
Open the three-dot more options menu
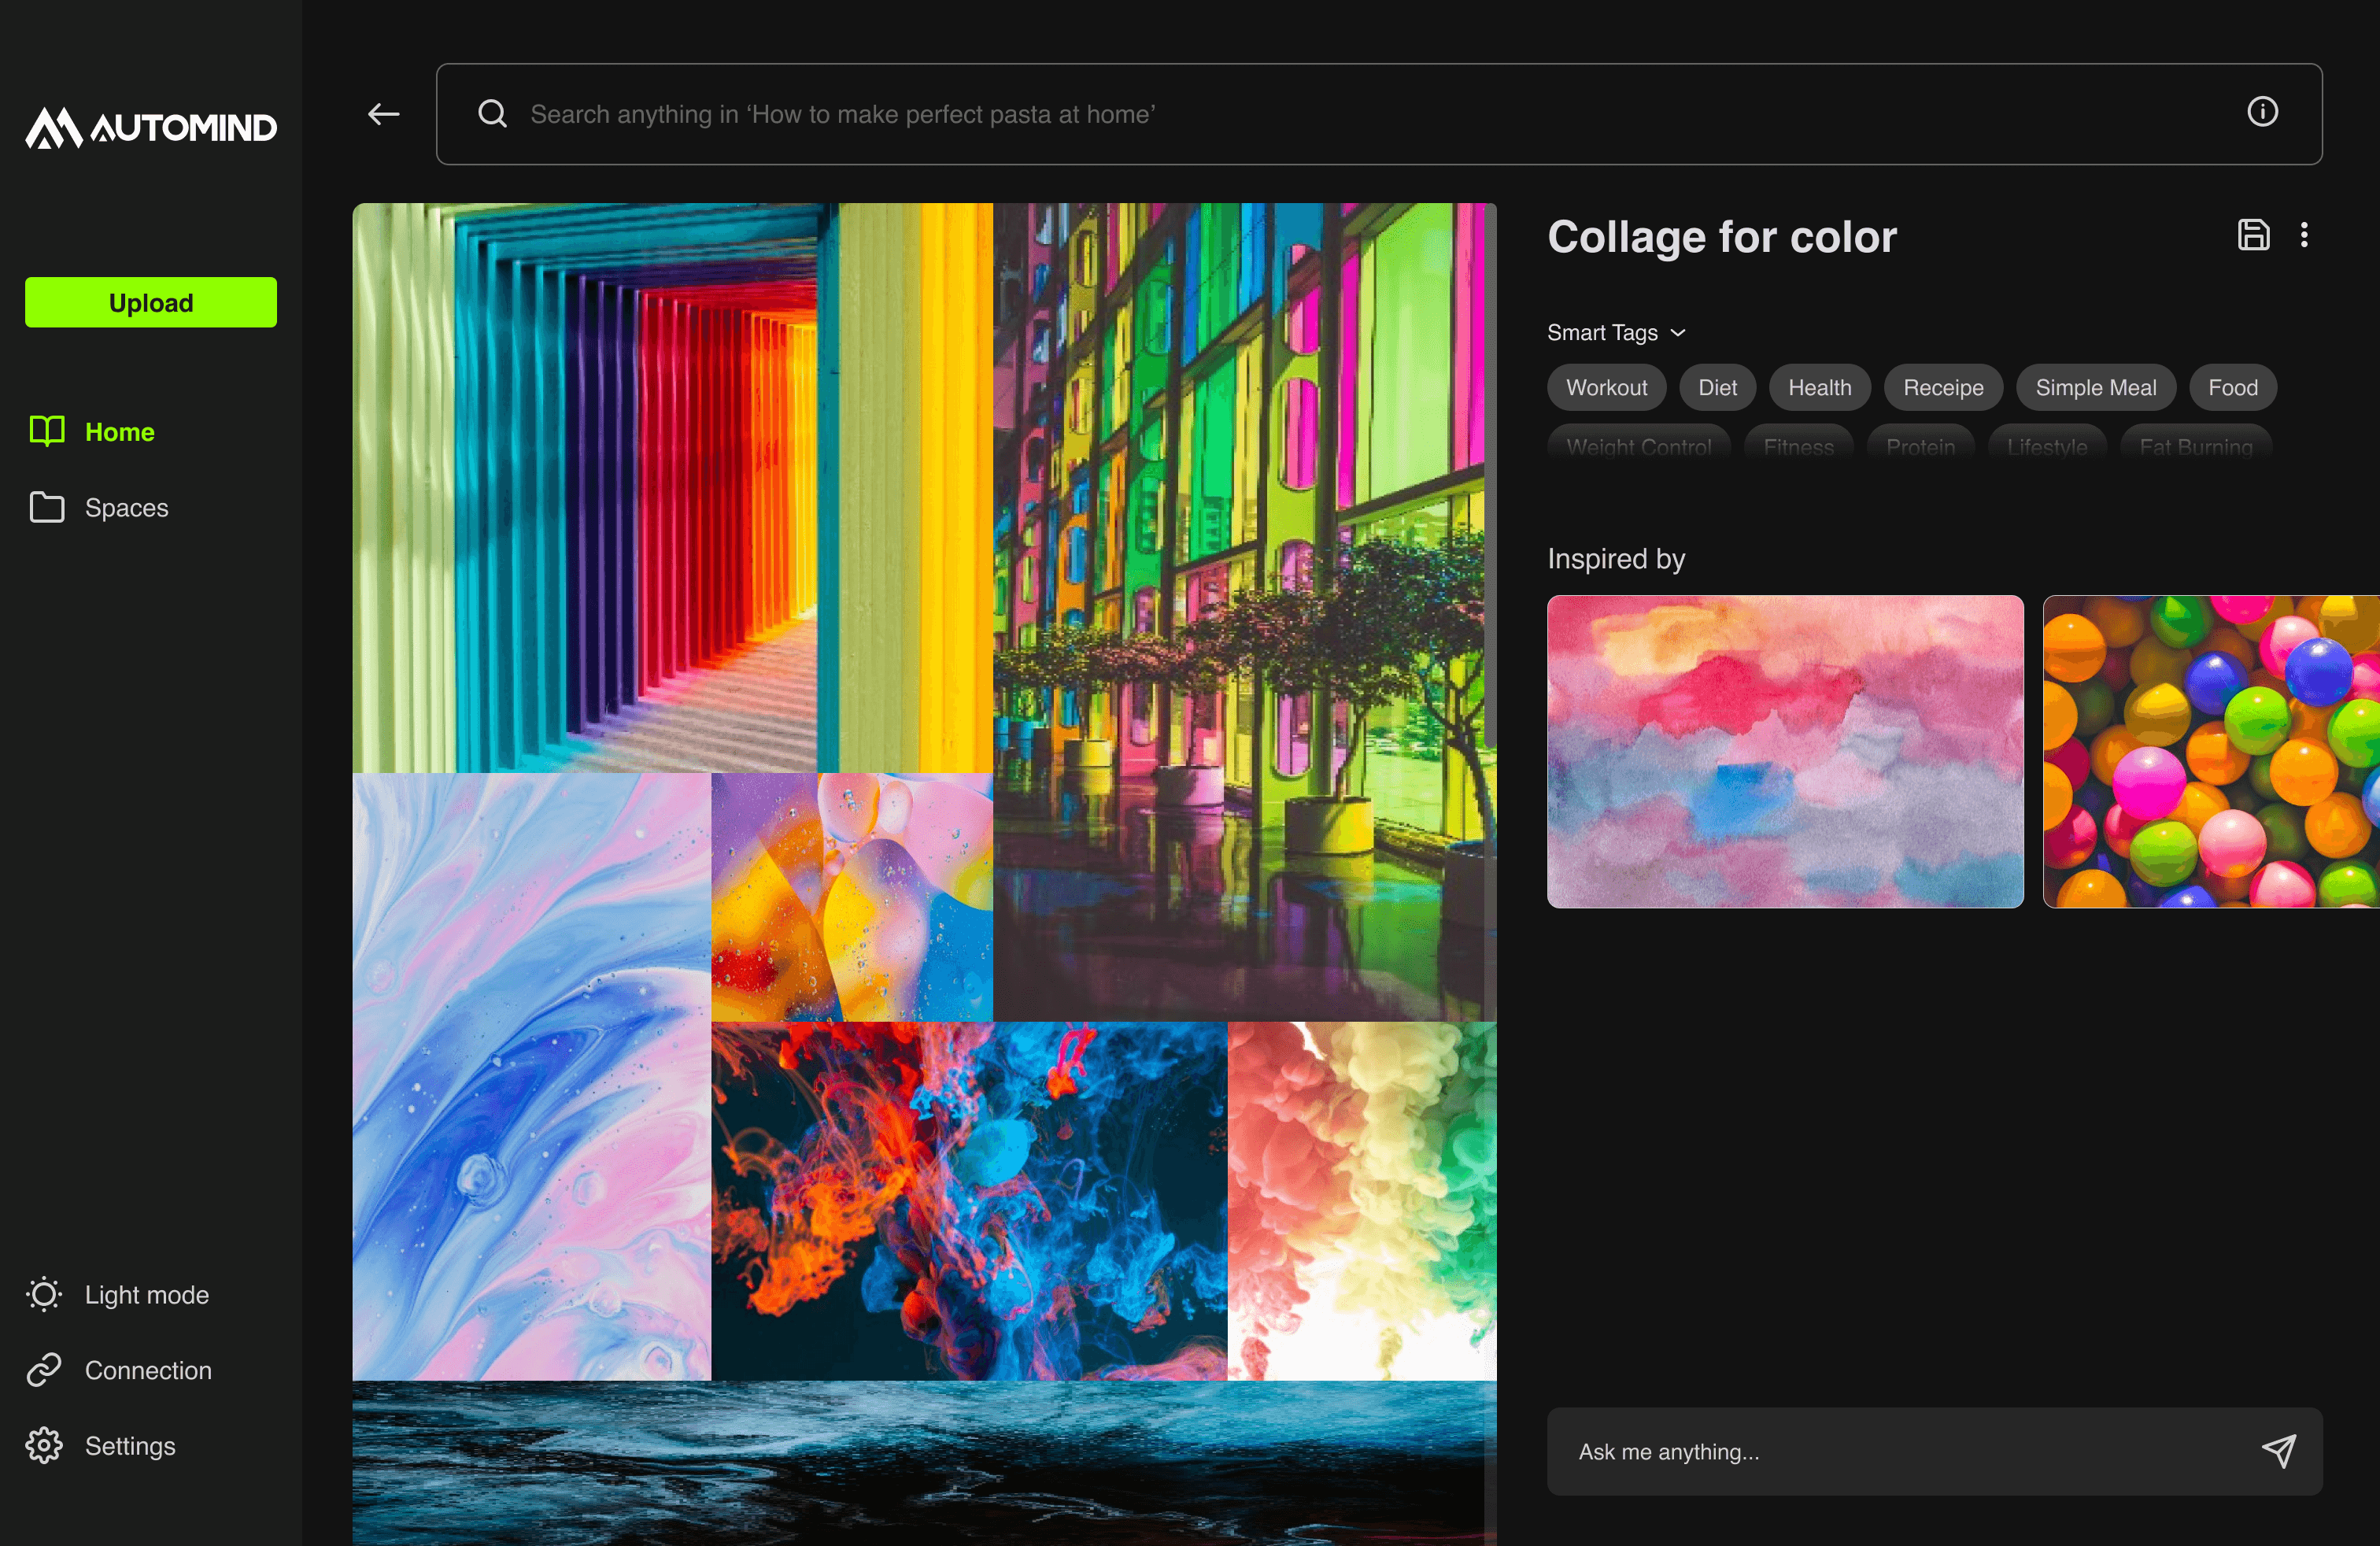pos(2304,235)
